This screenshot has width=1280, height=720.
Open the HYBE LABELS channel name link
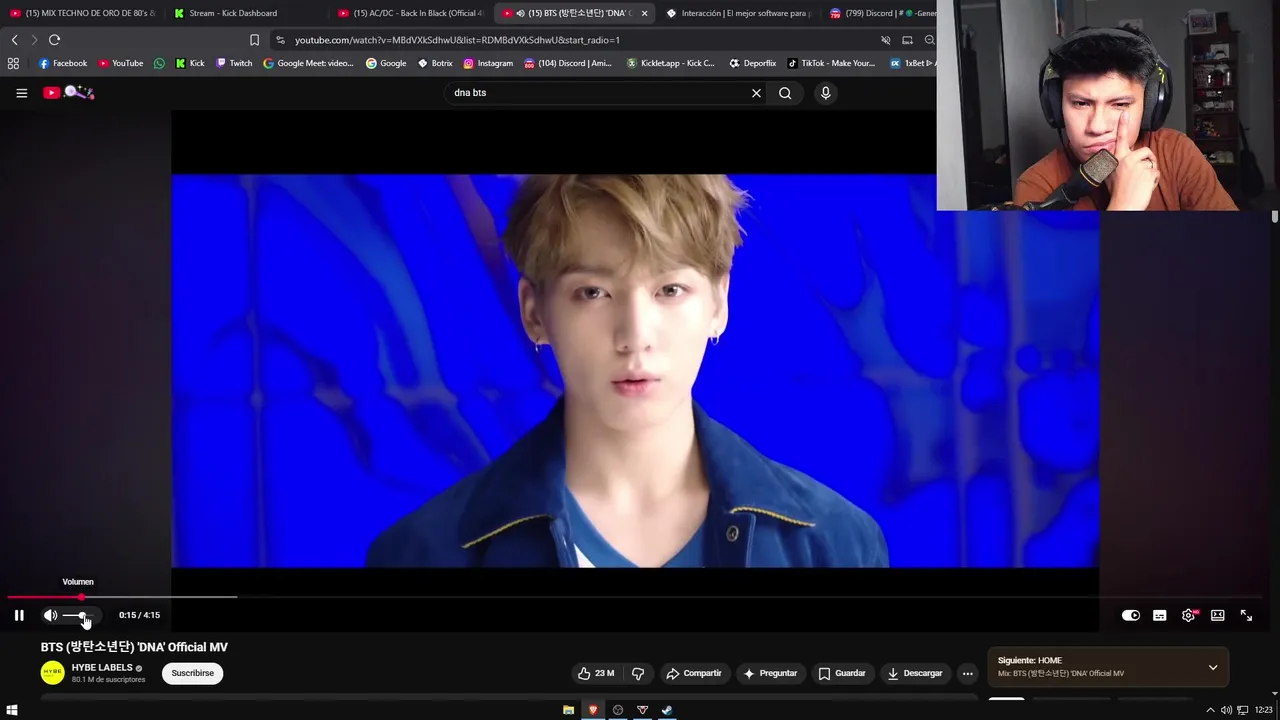(102, 667)
